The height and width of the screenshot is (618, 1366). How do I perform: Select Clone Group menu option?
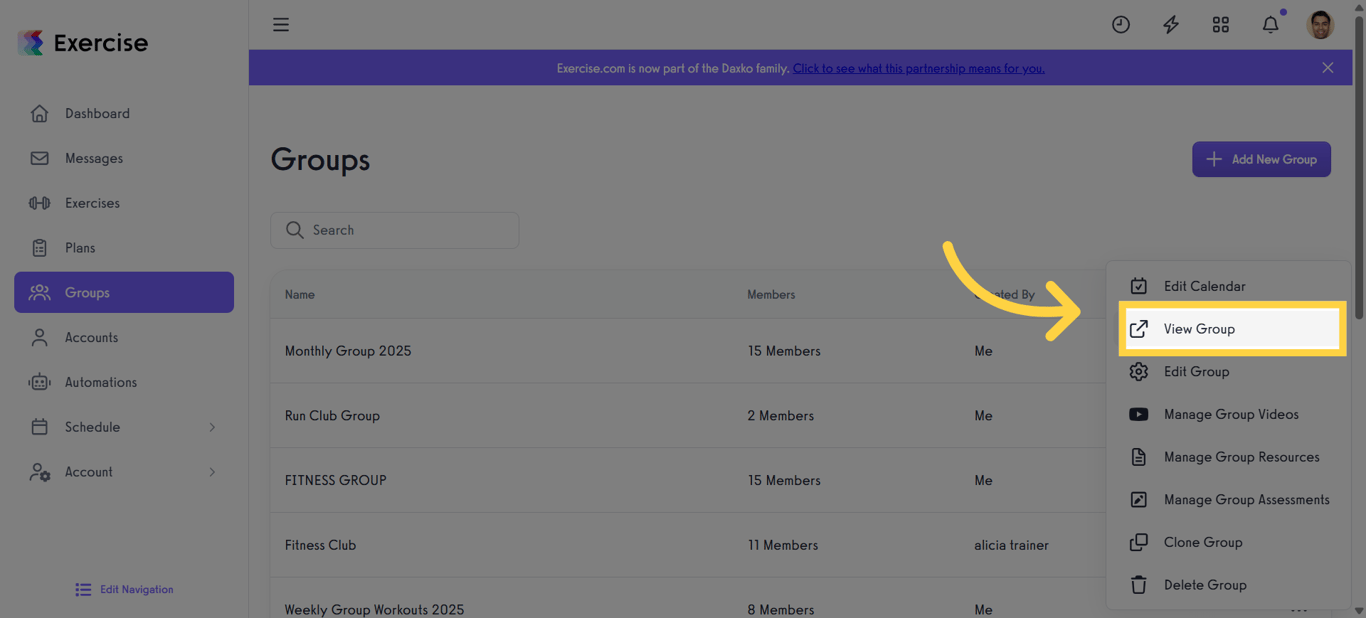coord(1228,543)
